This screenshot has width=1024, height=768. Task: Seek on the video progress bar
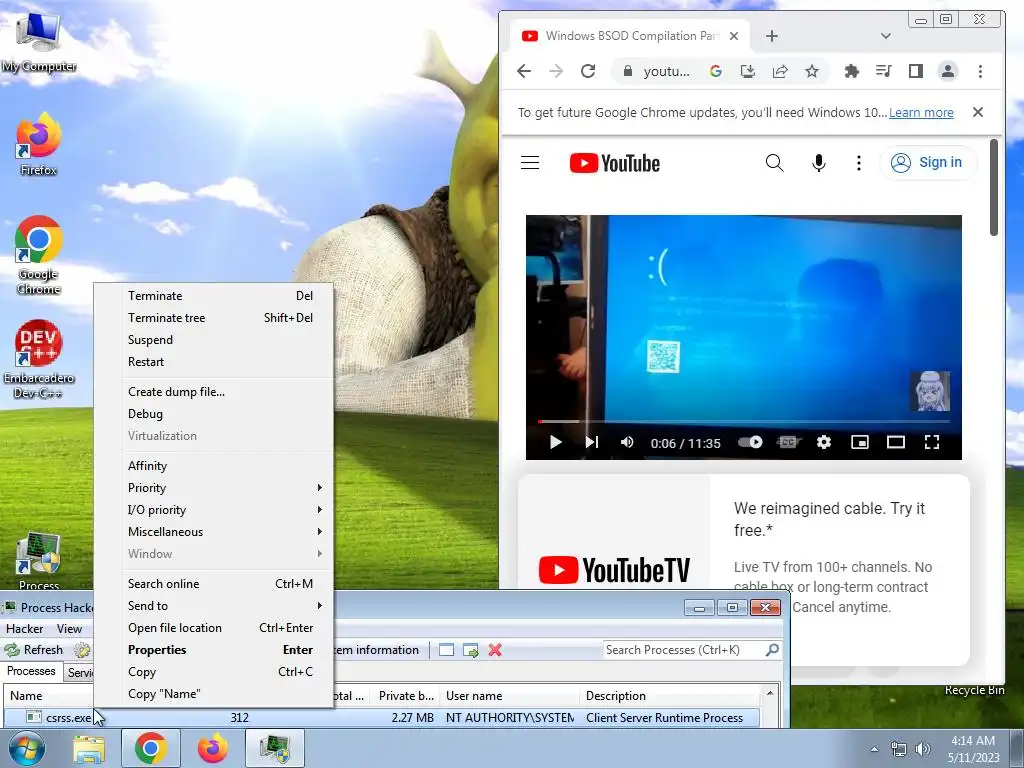click(x=744, y=422)
